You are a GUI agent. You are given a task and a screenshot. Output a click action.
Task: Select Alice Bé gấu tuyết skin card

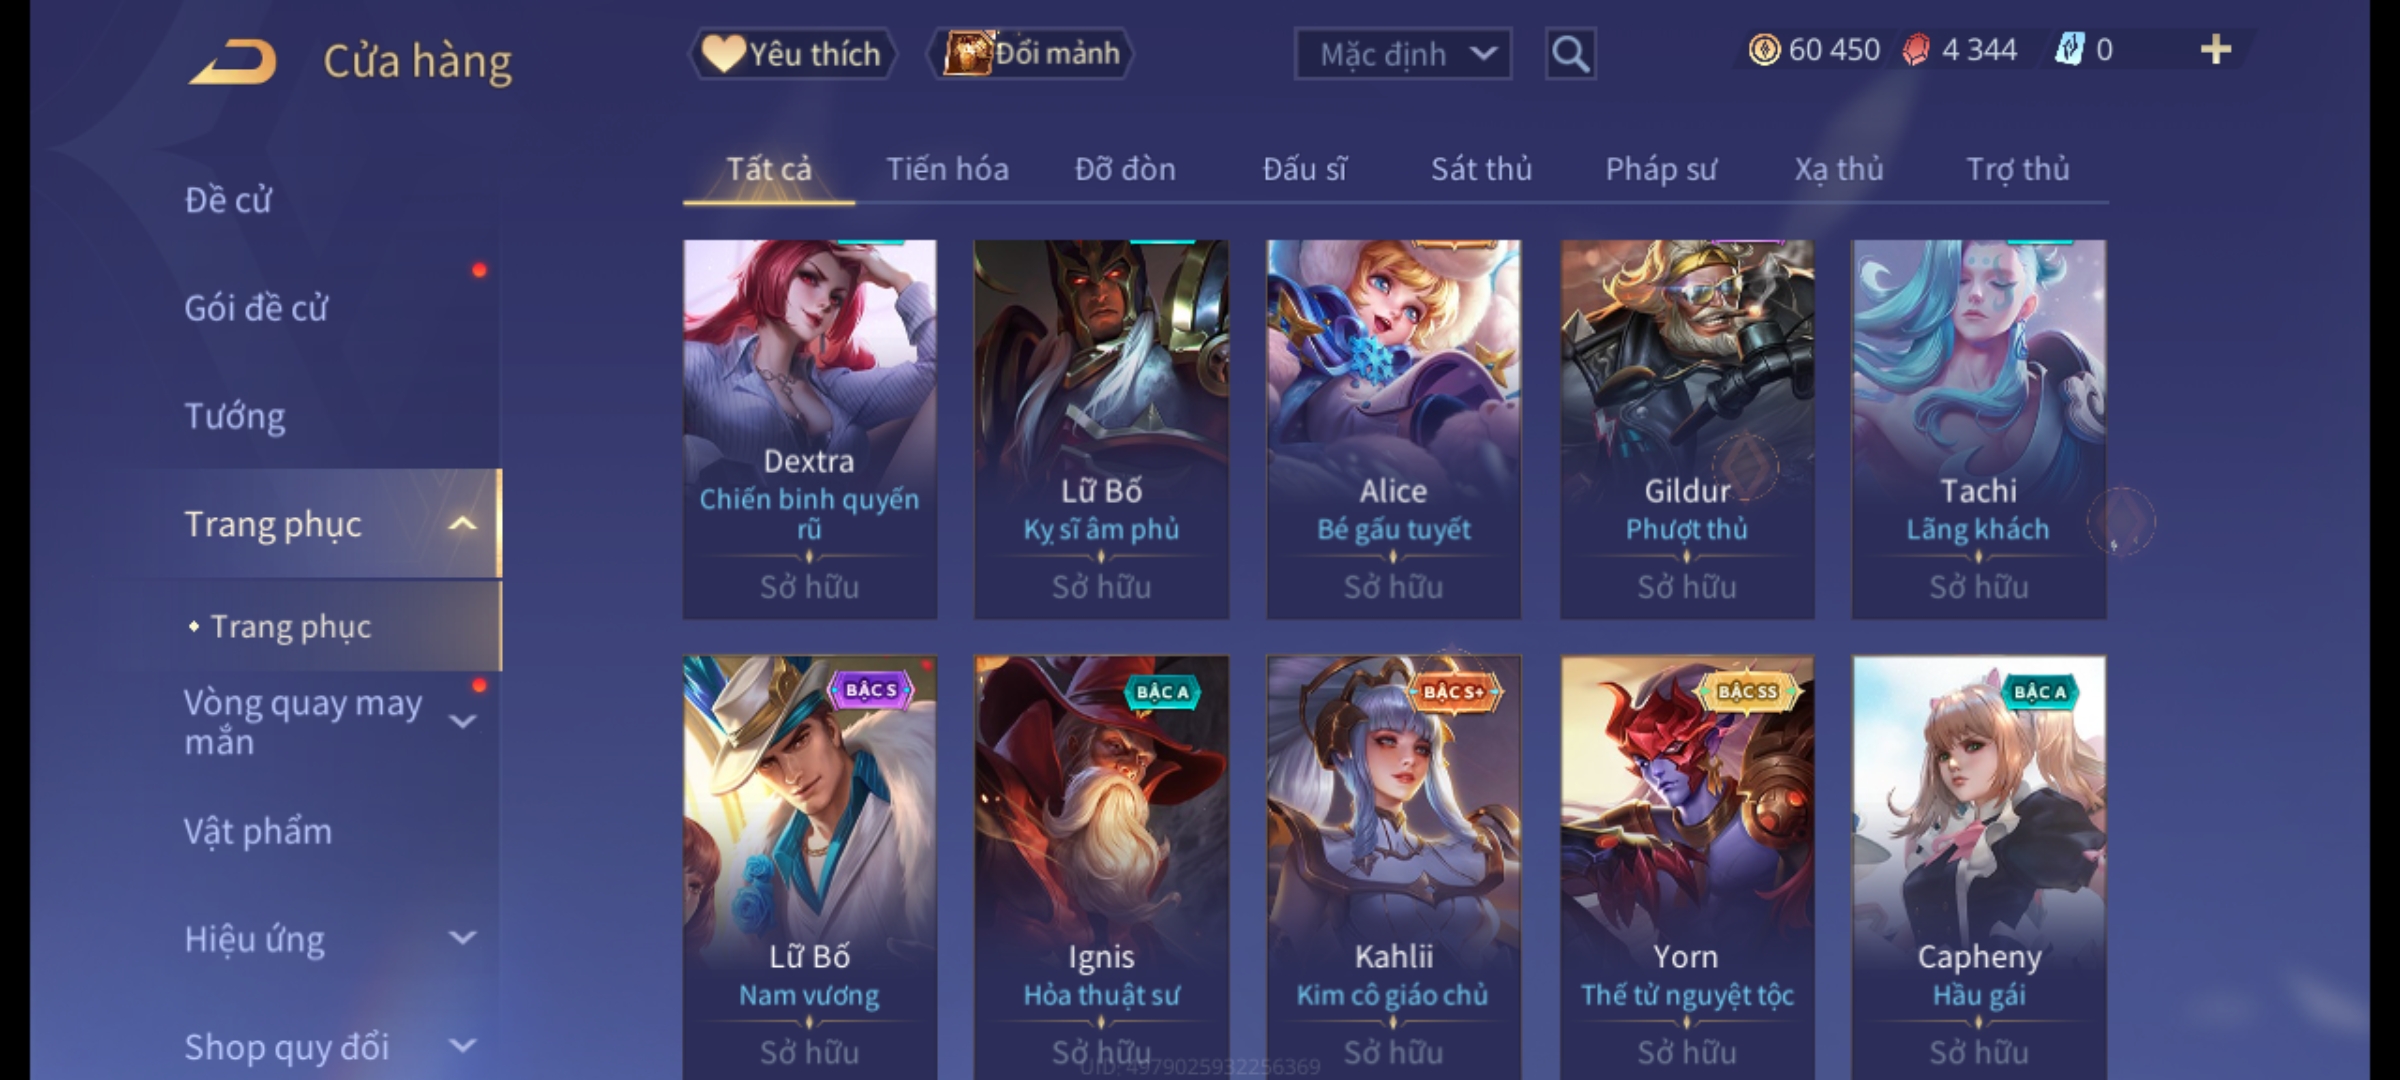click(x=1393, y=429)
